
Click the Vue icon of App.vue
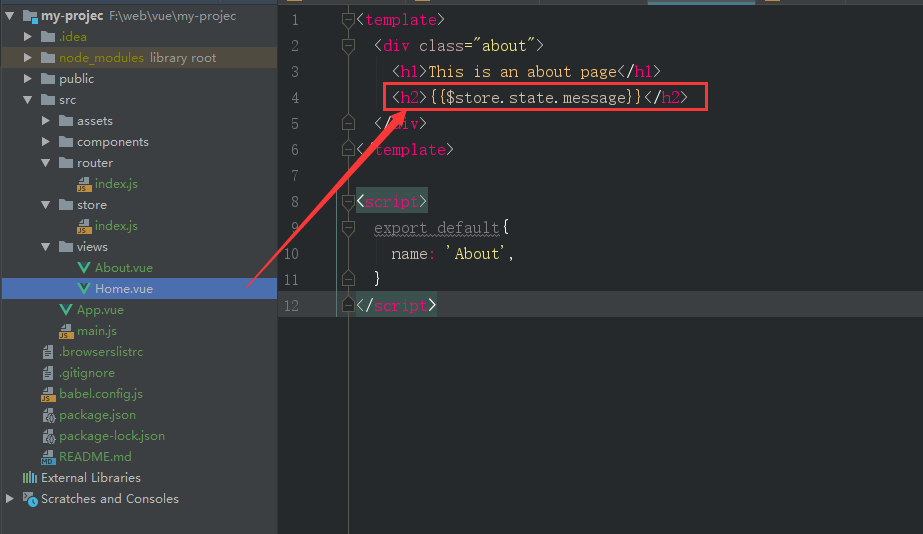coord(66,310)
